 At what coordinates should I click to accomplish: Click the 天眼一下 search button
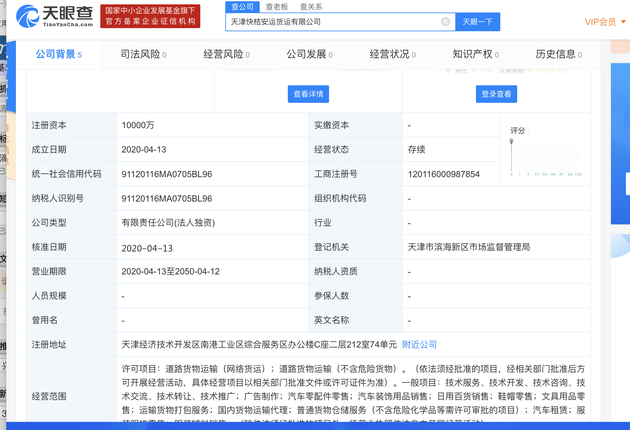coord(477,22)
